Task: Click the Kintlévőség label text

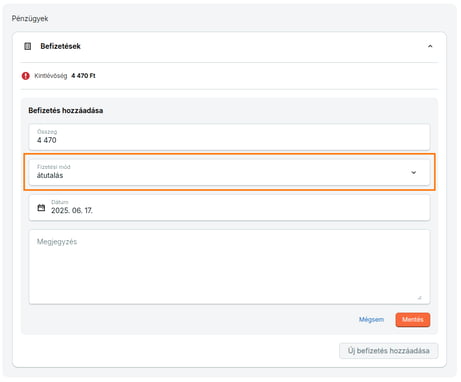Action: (51, 76)
